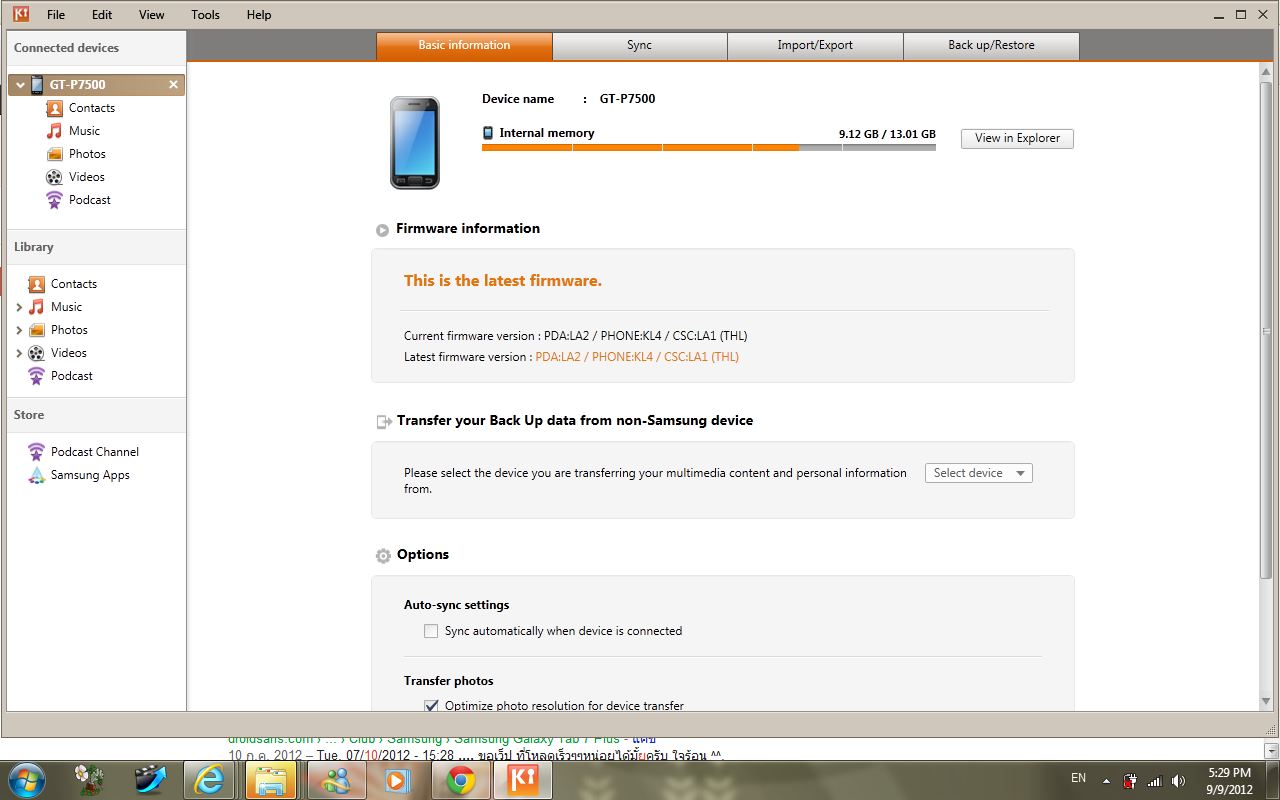Disconnect GT-P7500 with the X button
The height and width of the screenshot is (800, 1280).
point(173,85)
